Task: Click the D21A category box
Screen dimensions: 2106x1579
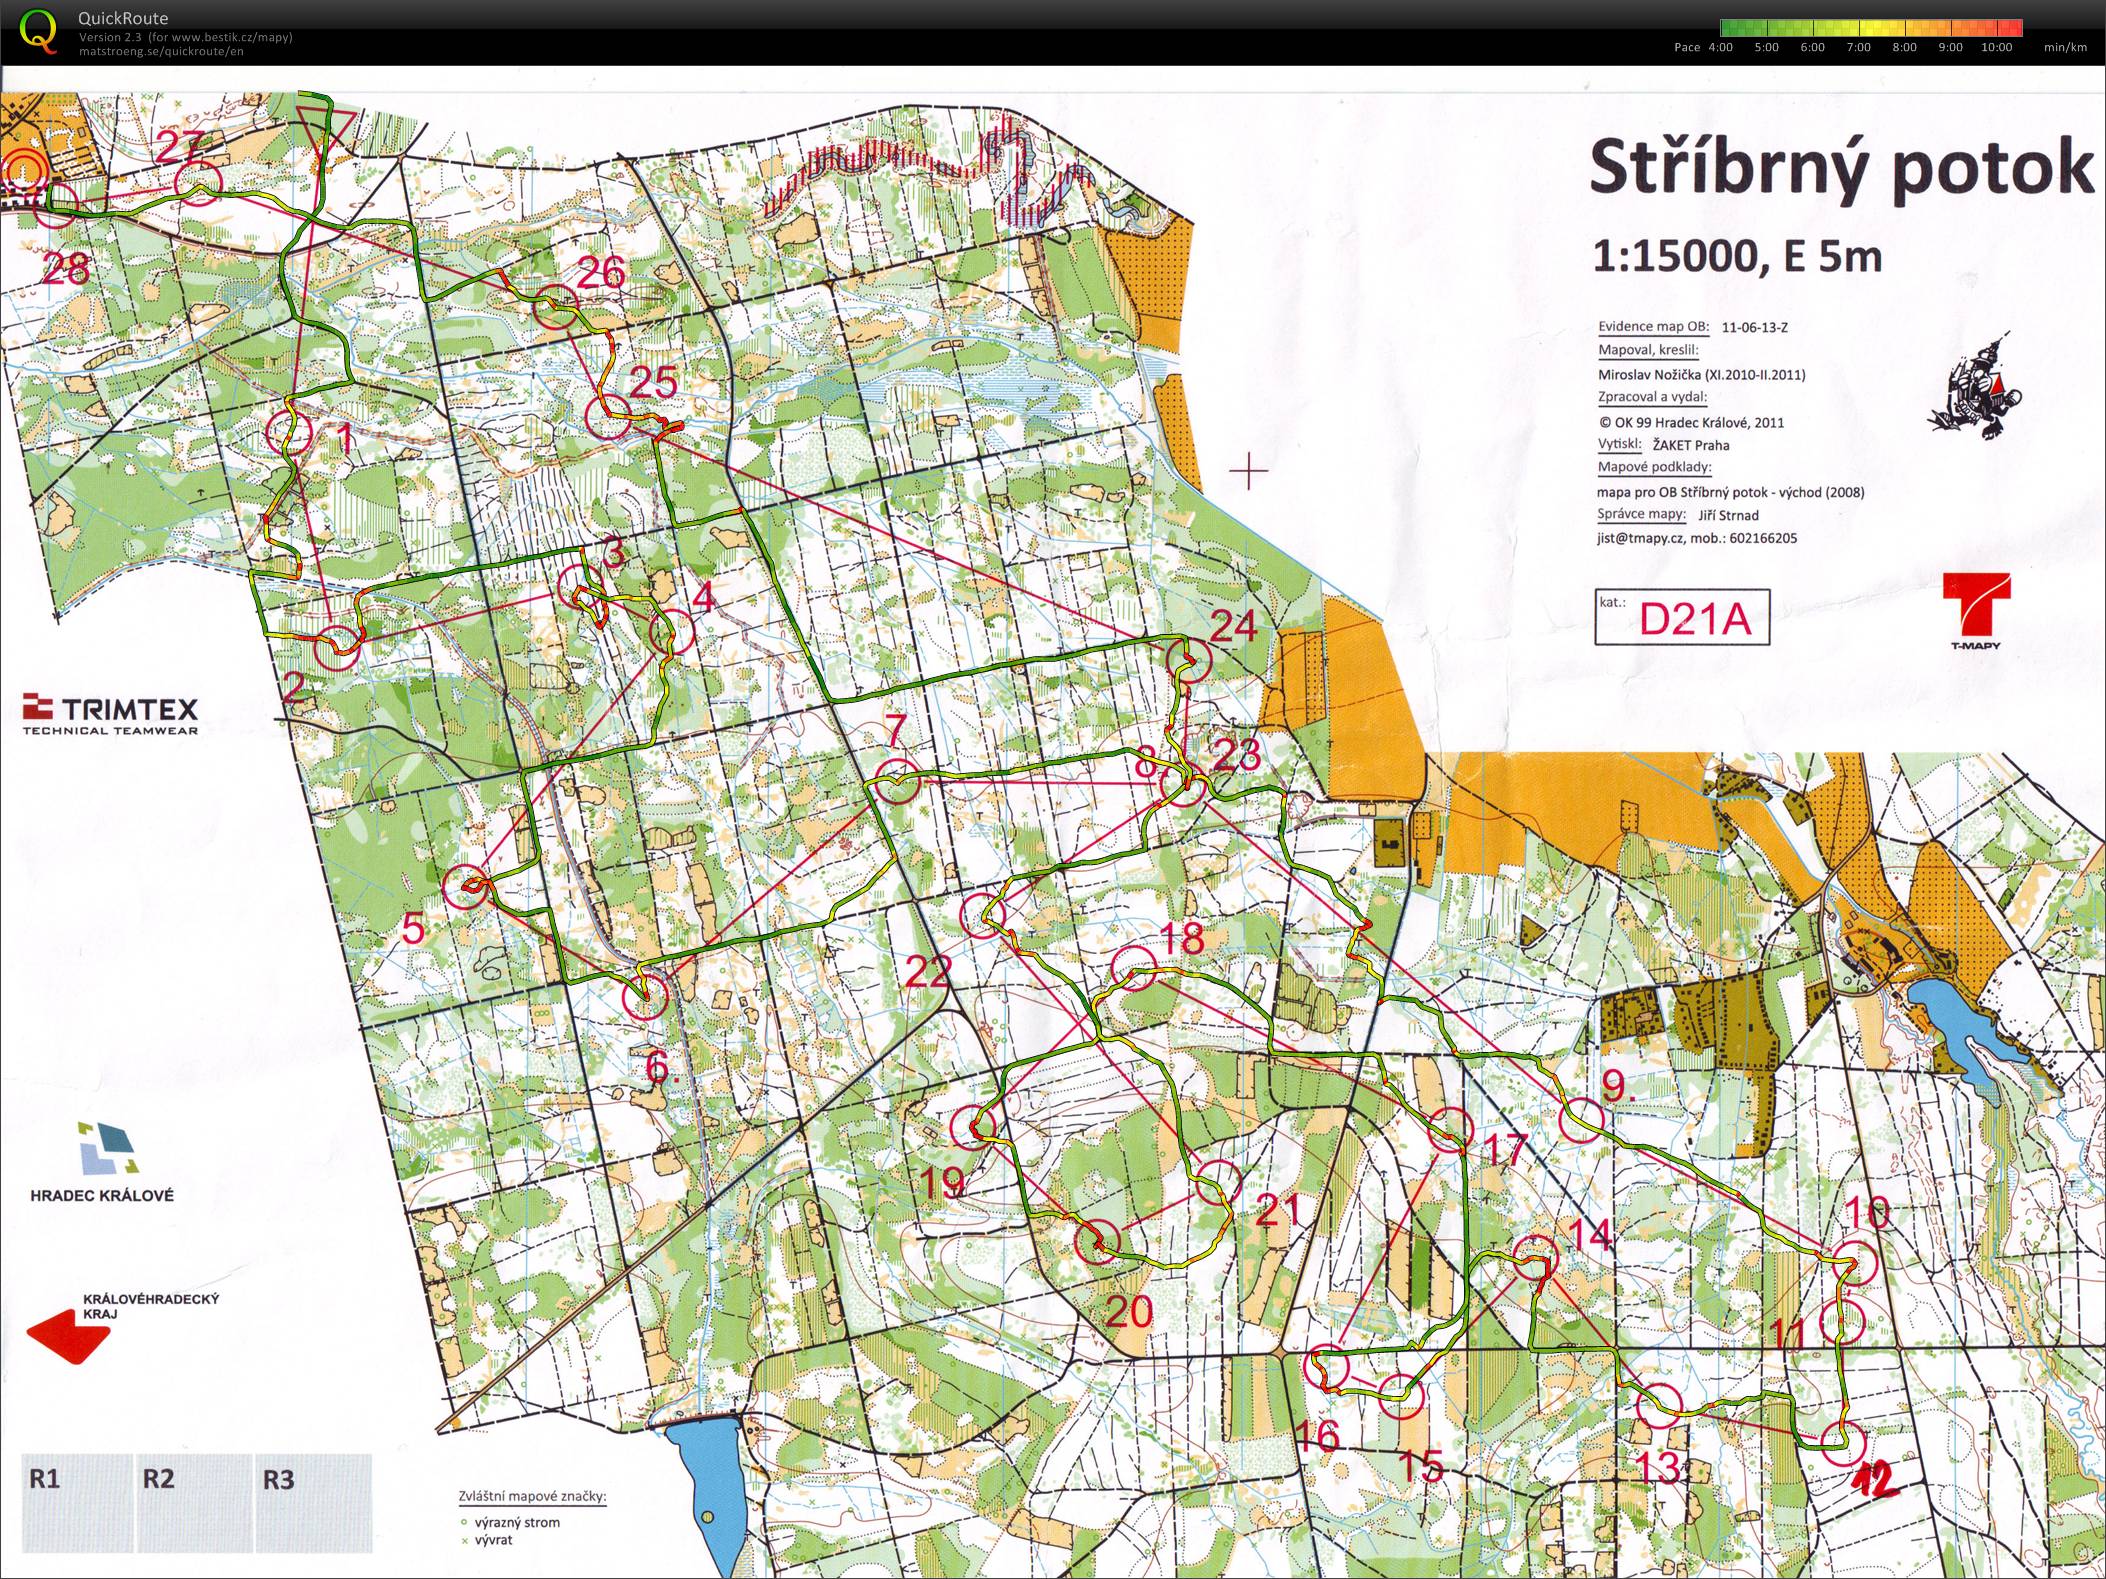Action: pyautogui.click(x=1682, y=617)
